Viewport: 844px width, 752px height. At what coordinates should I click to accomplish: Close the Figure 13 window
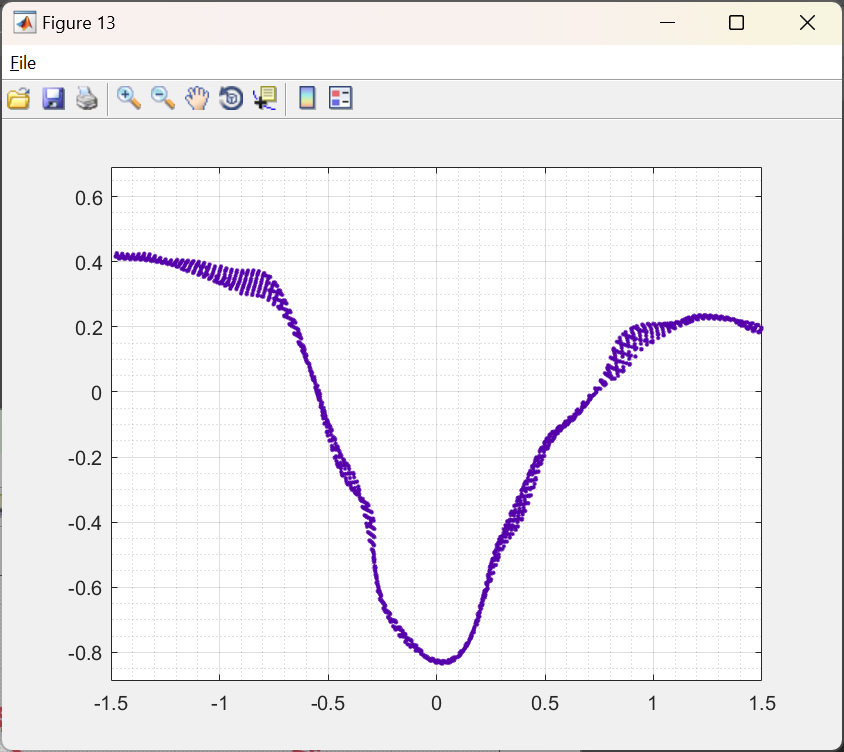[807, 23]
